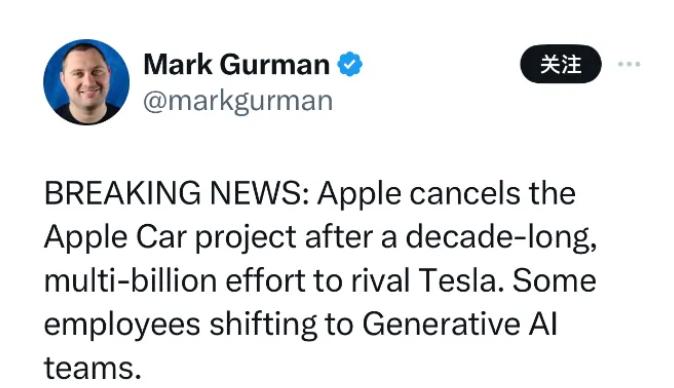The width and height of the screenshot is (674, 388).
Task: Click the phrase Apple Car project
Action: 170,238
